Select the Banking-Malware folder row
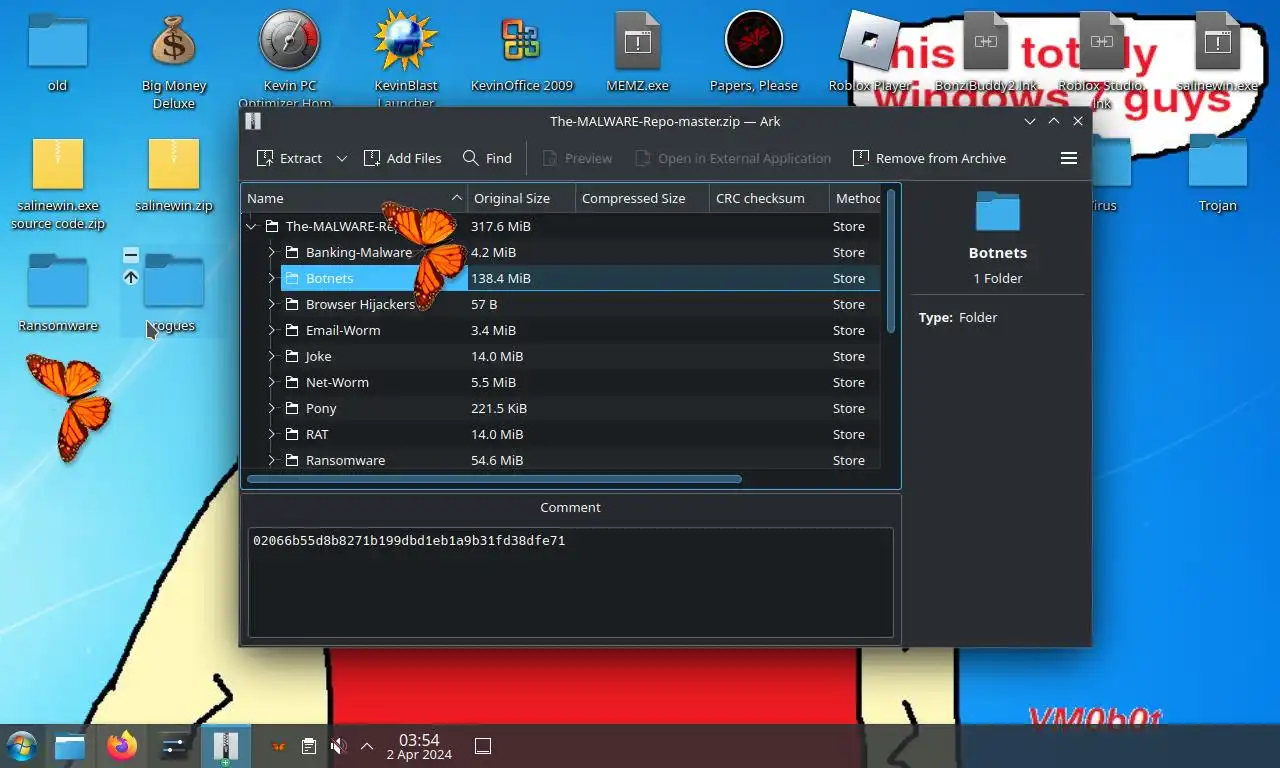 tap(560, 252)
